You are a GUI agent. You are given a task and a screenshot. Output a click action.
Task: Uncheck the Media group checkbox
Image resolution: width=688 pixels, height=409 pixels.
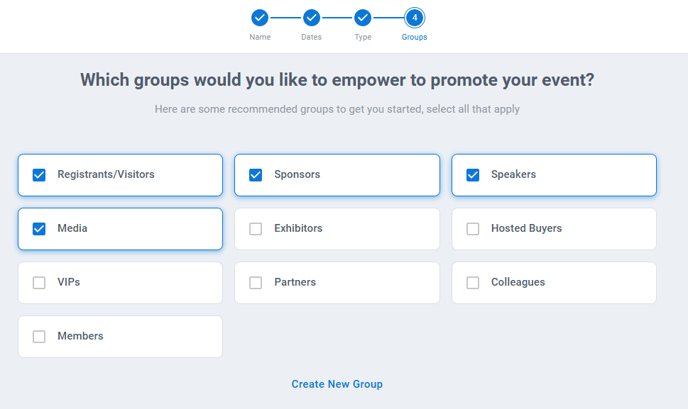coord(39,229)
